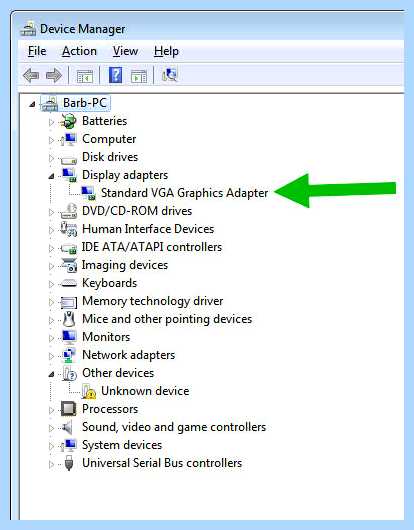Open the Help menu
The height and width of the screenshot is (530, 414).
coord(166,51)
